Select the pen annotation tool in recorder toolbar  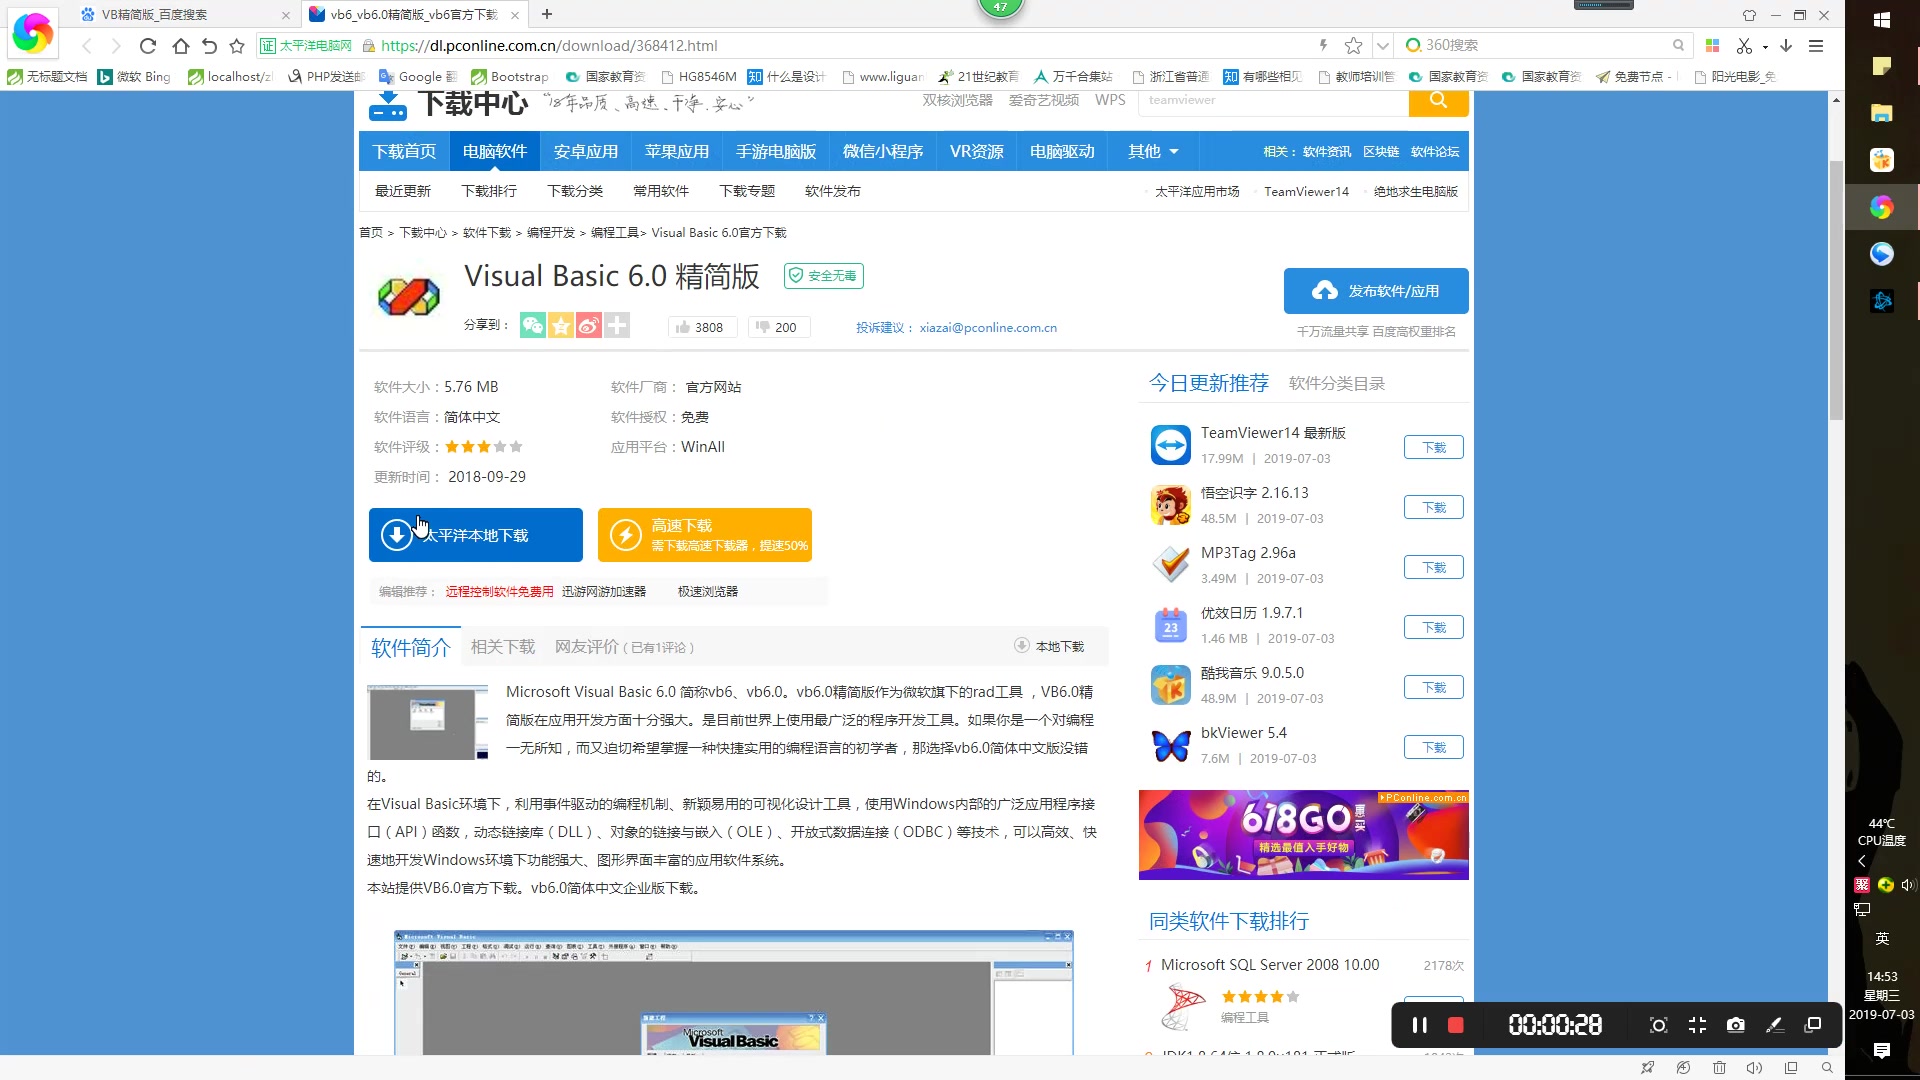point(1775,1025)
